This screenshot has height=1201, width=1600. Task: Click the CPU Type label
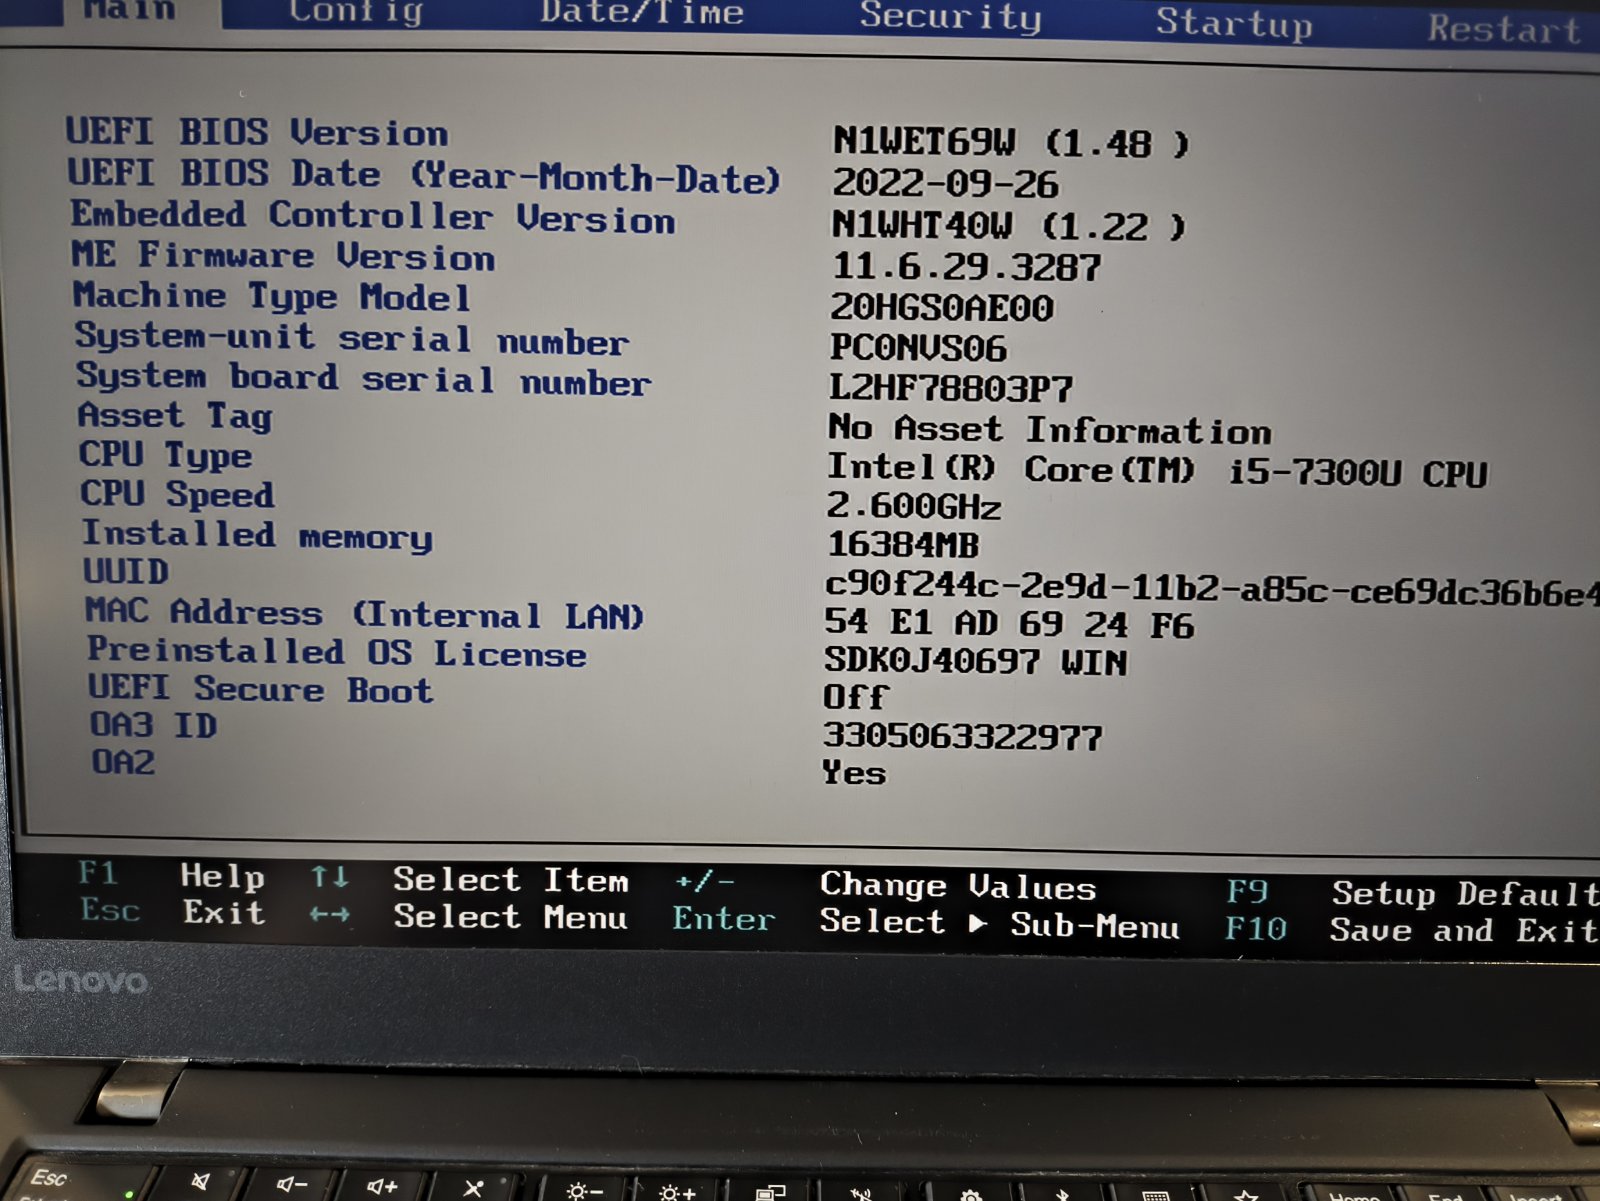click(x=166, y=455)
